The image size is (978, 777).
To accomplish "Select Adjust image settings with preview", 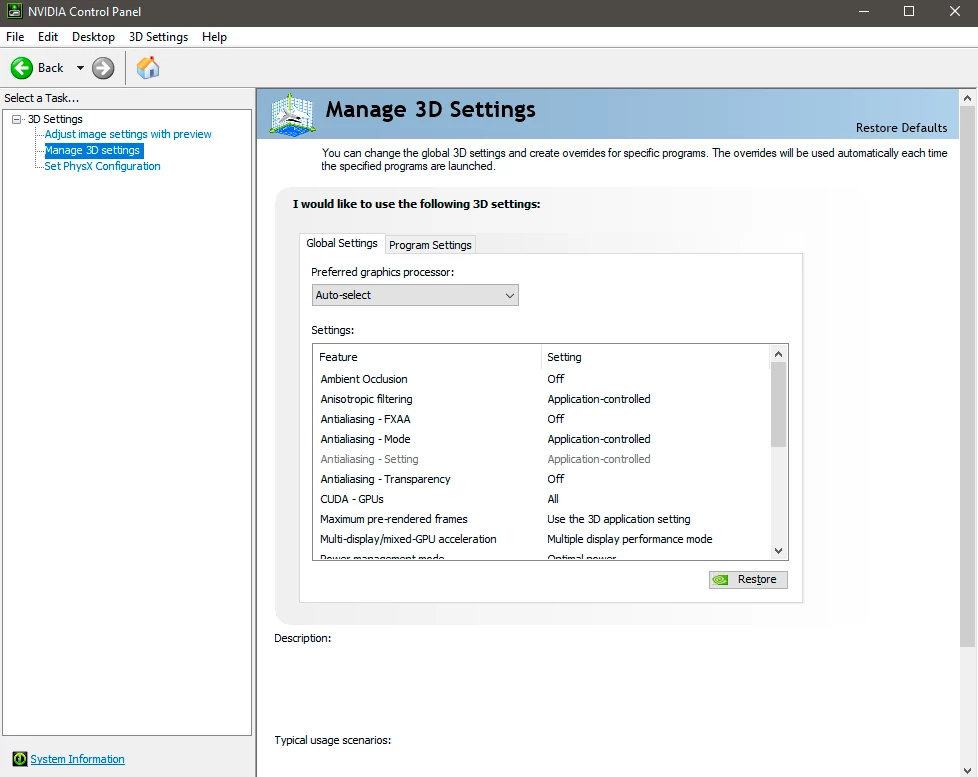I will (128, 134).
